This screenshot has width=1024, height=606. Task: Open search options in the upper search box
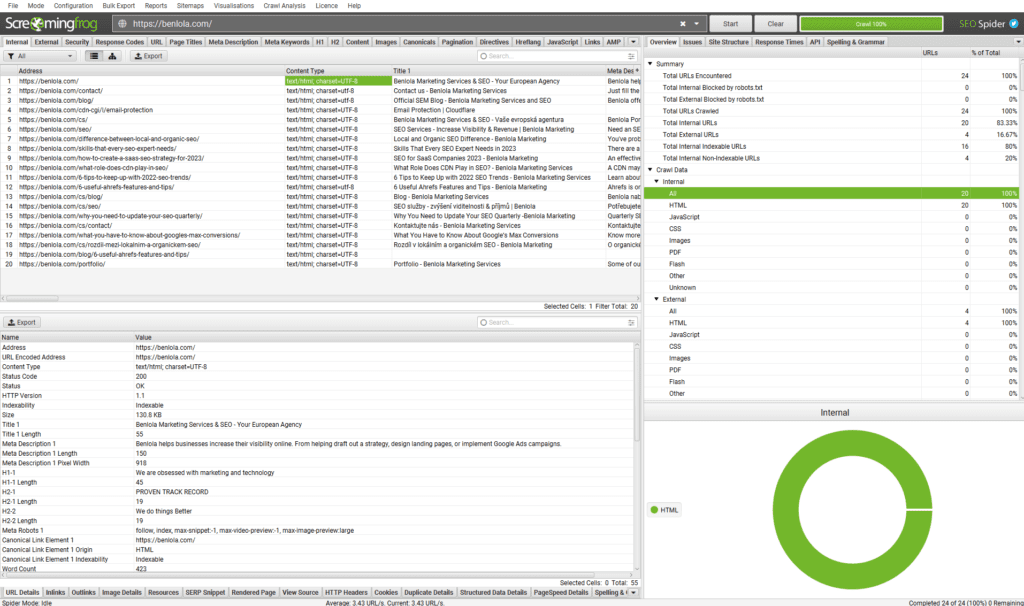pos(631,56)
